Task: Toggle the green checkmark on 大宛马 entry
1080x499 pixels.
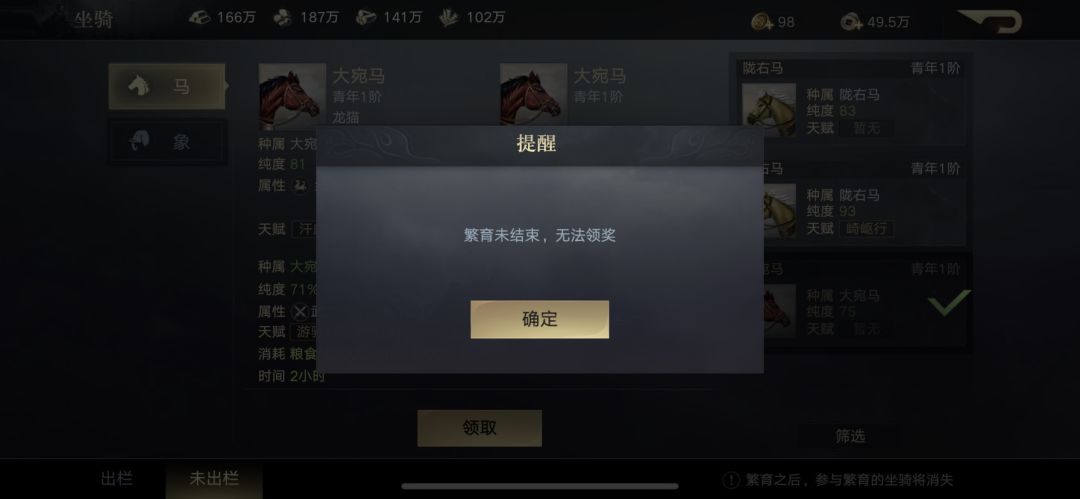Action: pos(949,302)
